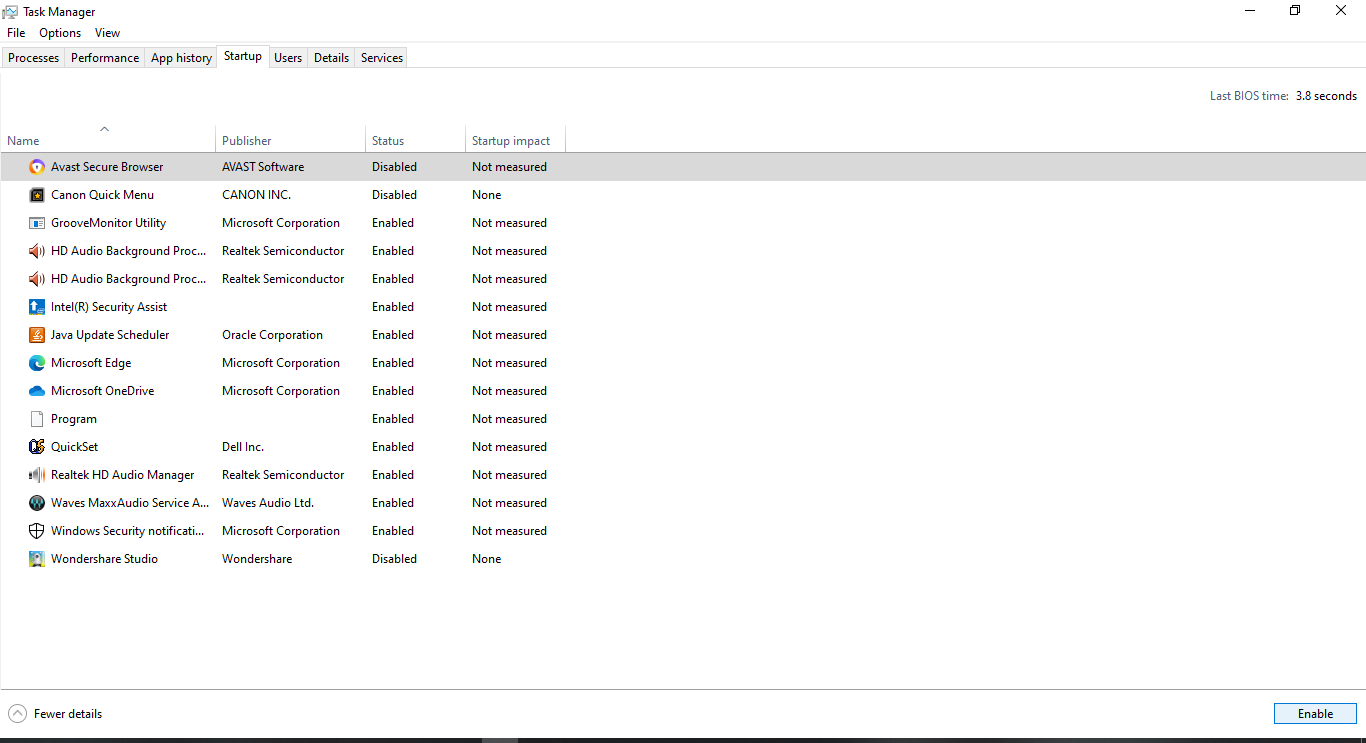Click the Enabled status of the Program row
The width and height of the screenshot is (1366, 743).
(x=393, y=419)
